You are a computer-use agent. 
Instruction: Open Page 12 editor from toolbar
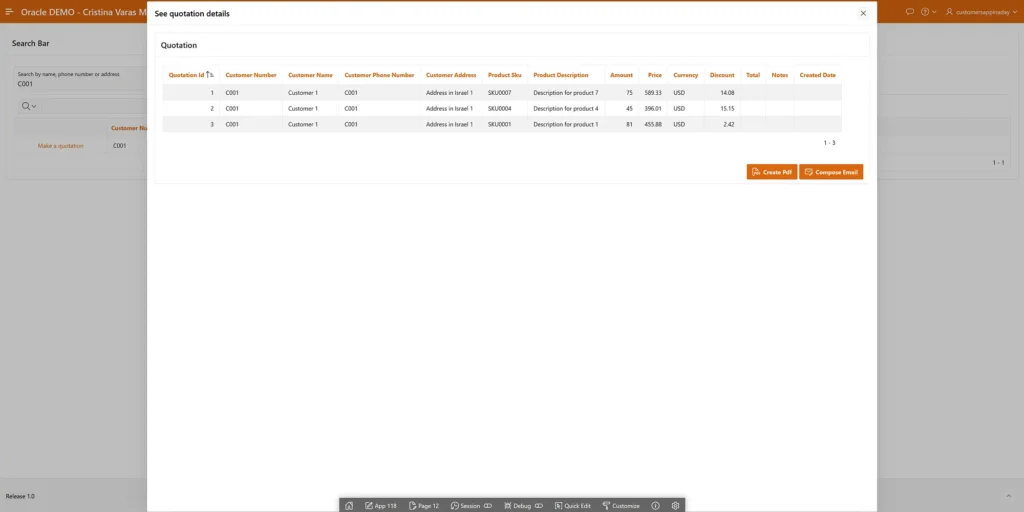tap(424, 506)
